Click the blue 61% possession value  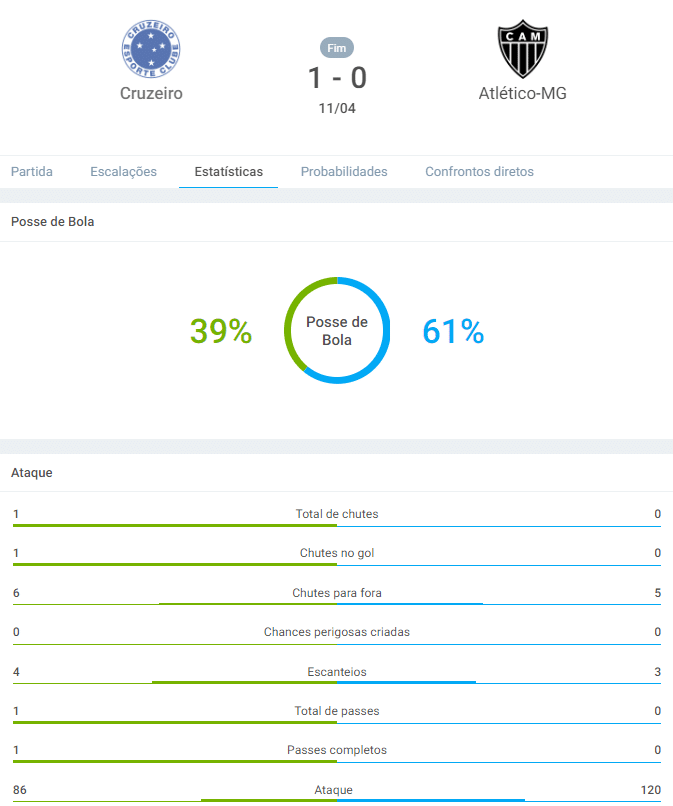(453, 331)
